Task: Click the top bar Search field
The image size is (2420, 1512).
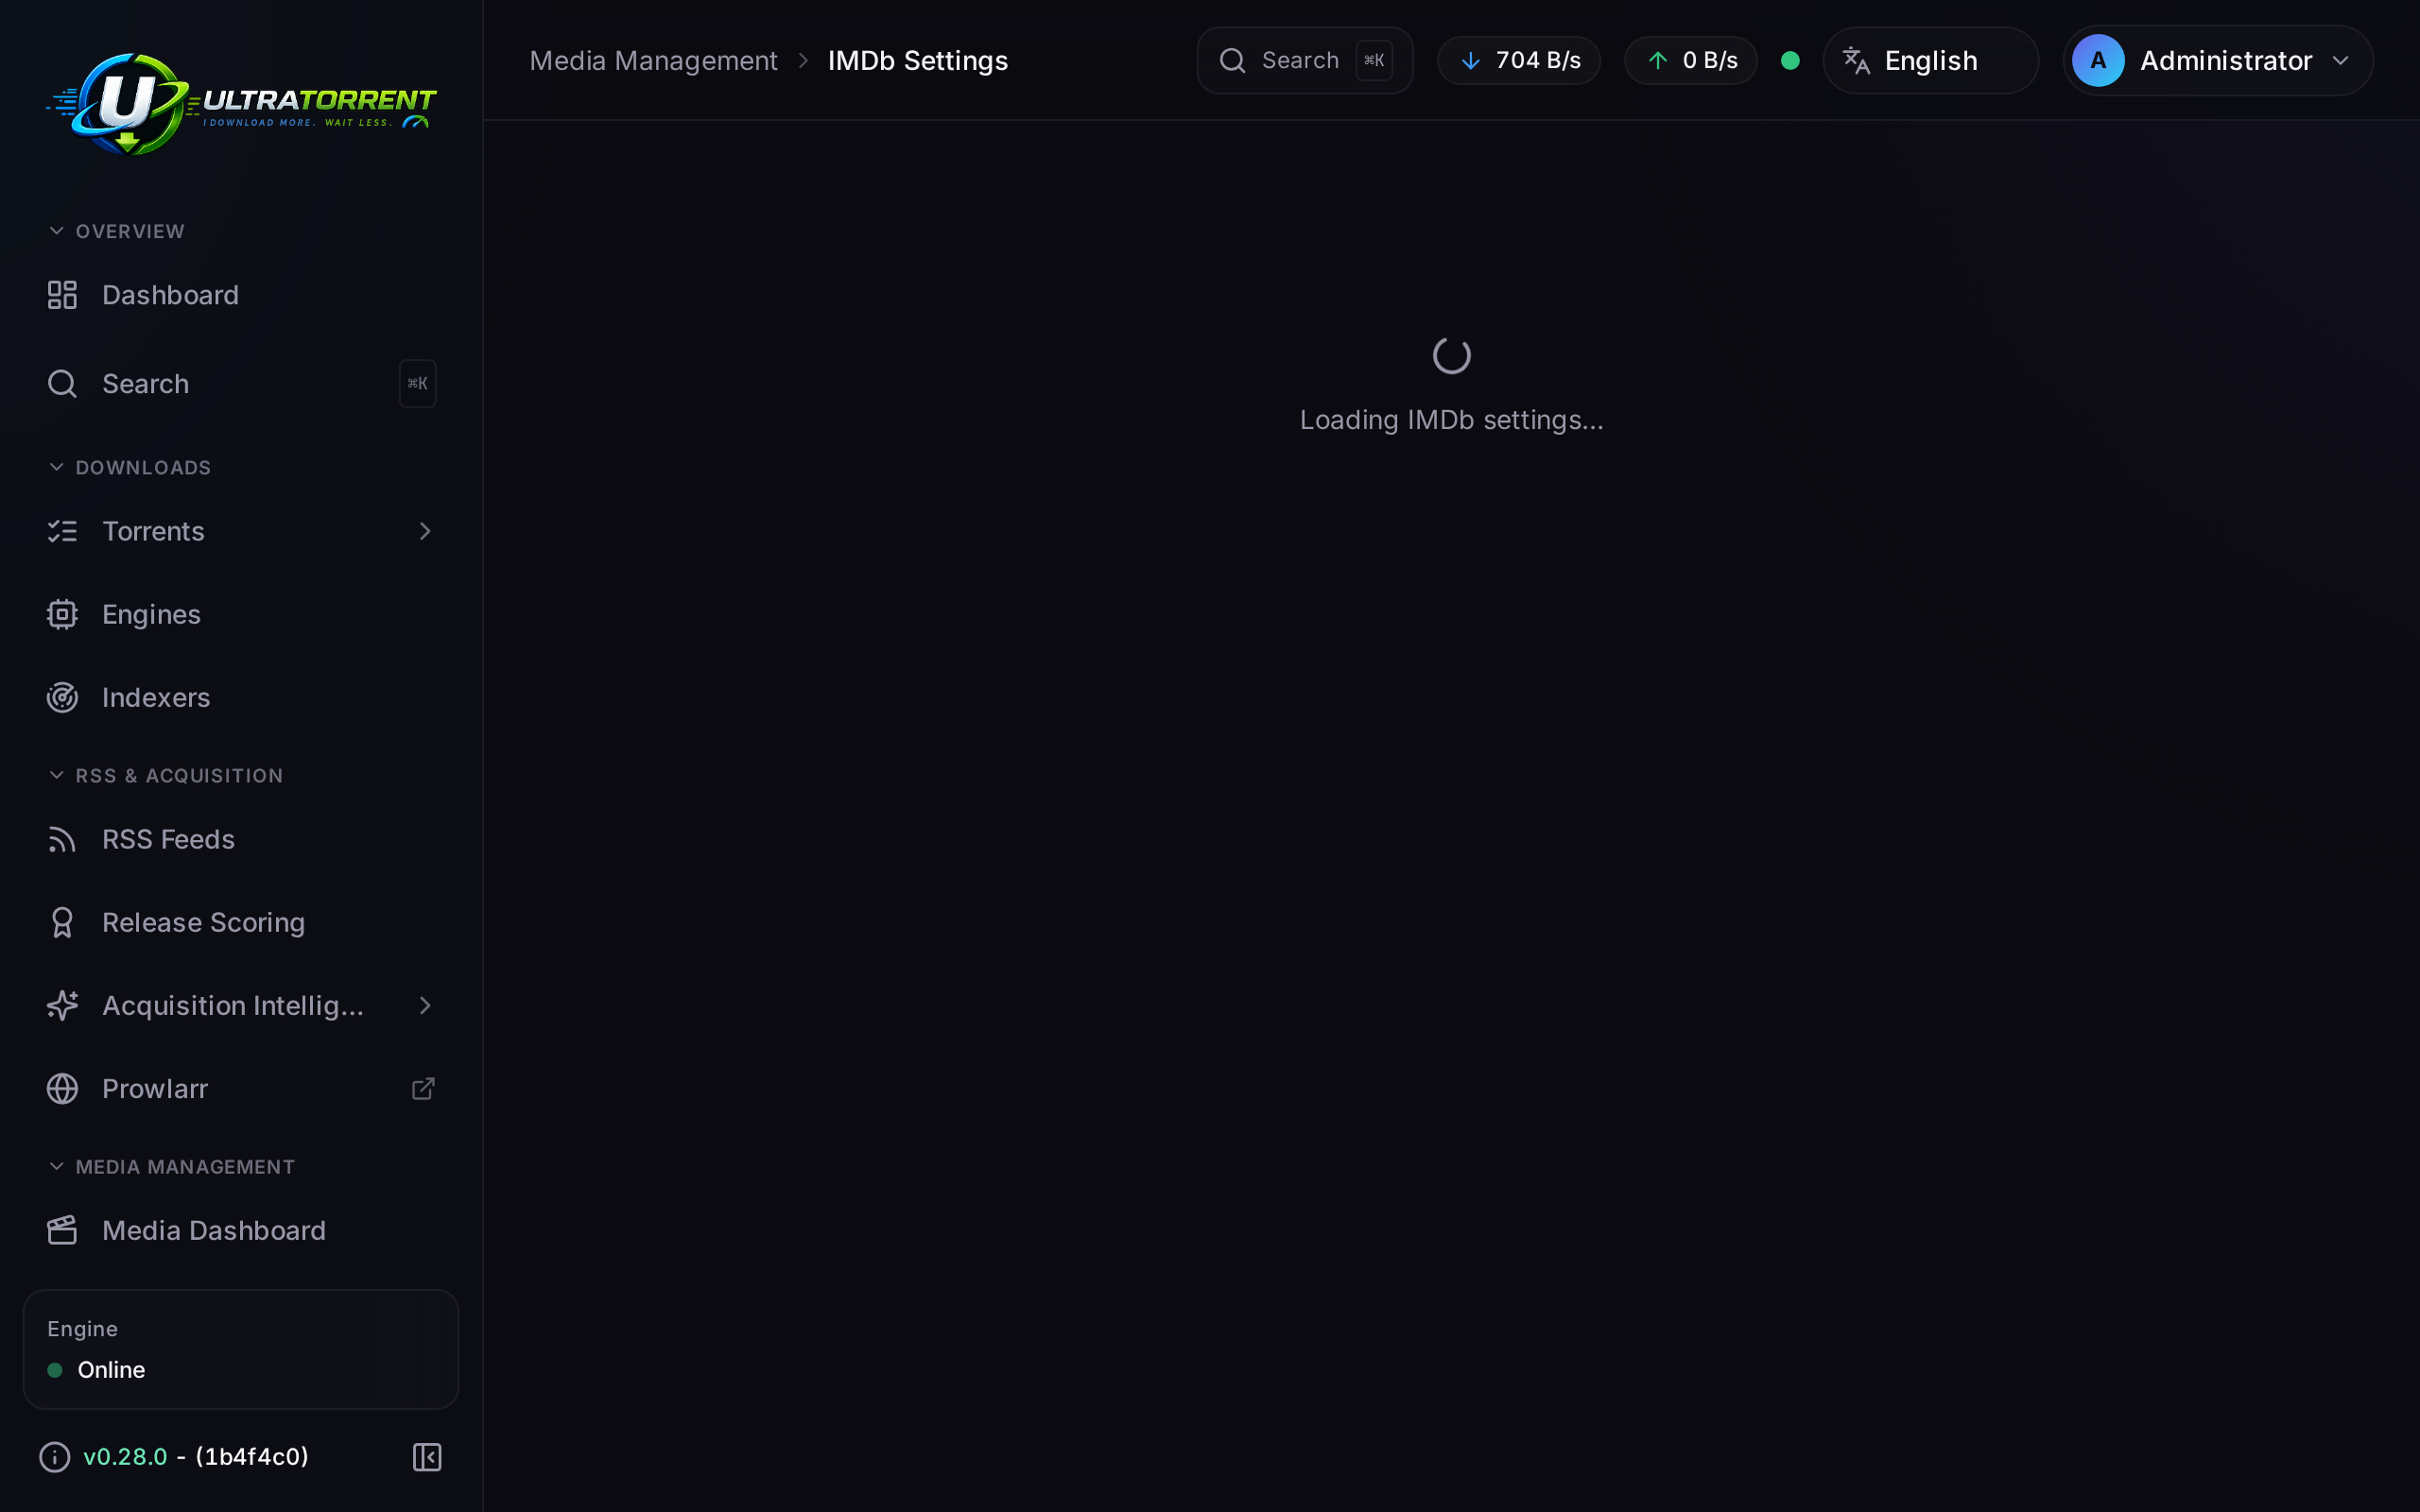Action: pos(1305,61)
